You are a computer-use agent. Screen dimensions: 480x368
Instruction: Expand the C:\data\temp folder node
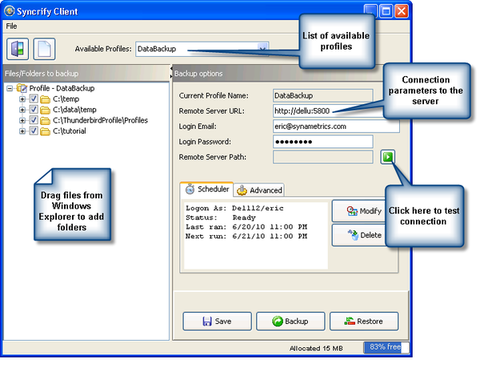point(22,110)
